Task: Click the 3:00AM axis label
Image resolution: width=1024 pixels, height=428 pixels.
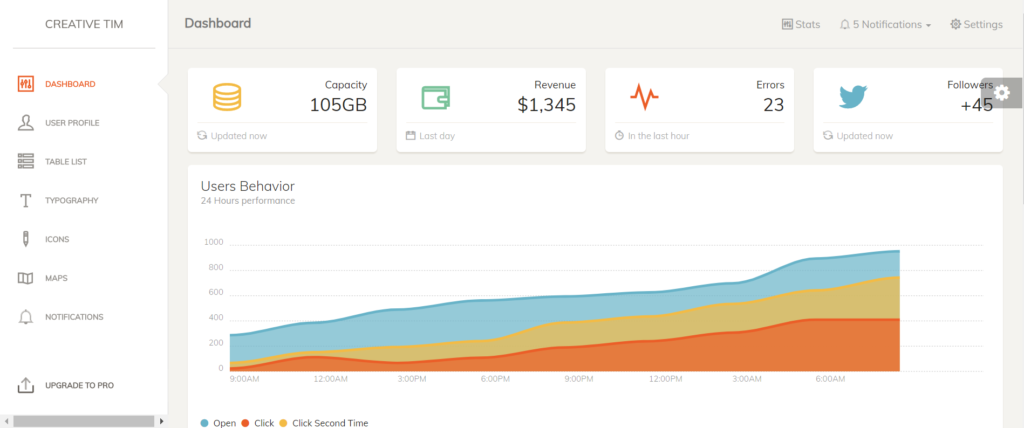Action: 746,379
